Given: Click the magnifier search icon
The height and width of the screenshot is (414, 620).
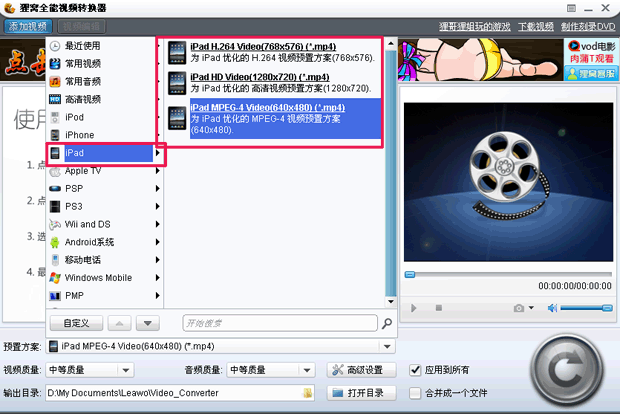Looking at the screenshot, I should [x=387, y=323].
